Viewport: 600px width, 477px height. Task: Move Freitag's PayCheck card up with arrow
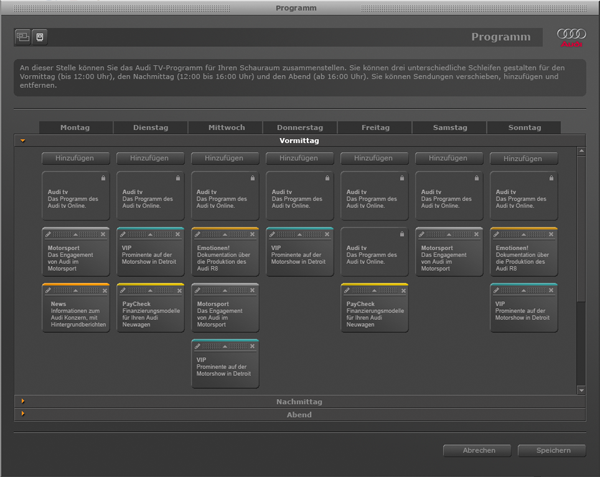tap(374, 290)
